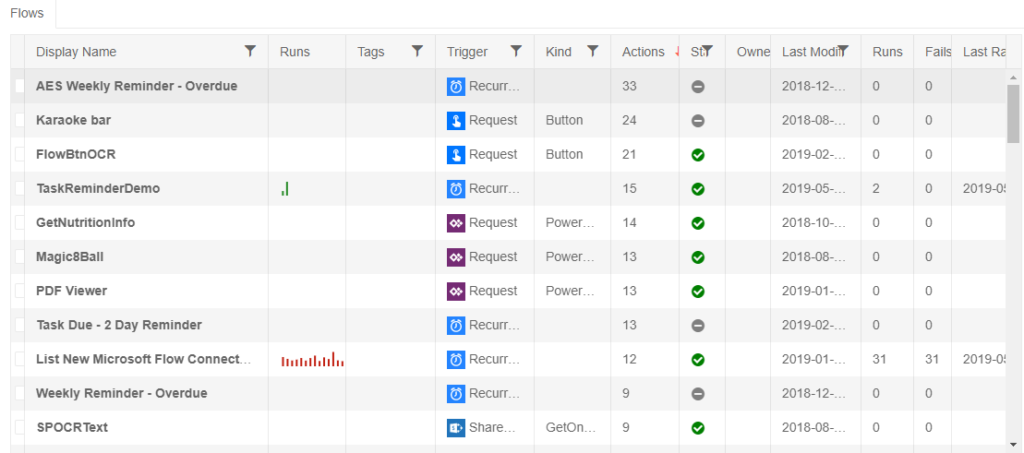This screenshot has width=1024, height=453.
Task: Click the green check status icon for FlowBtnOCR
Action: (x=698, y=155)
